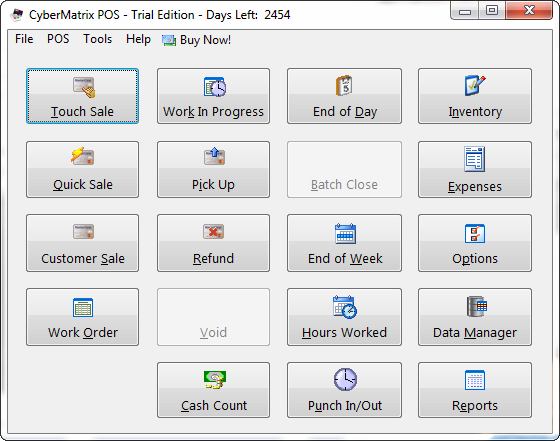The height and width of the screenshot is (441, 560).
Task: Click the Work In Progress clock icon
Action: 215,87
